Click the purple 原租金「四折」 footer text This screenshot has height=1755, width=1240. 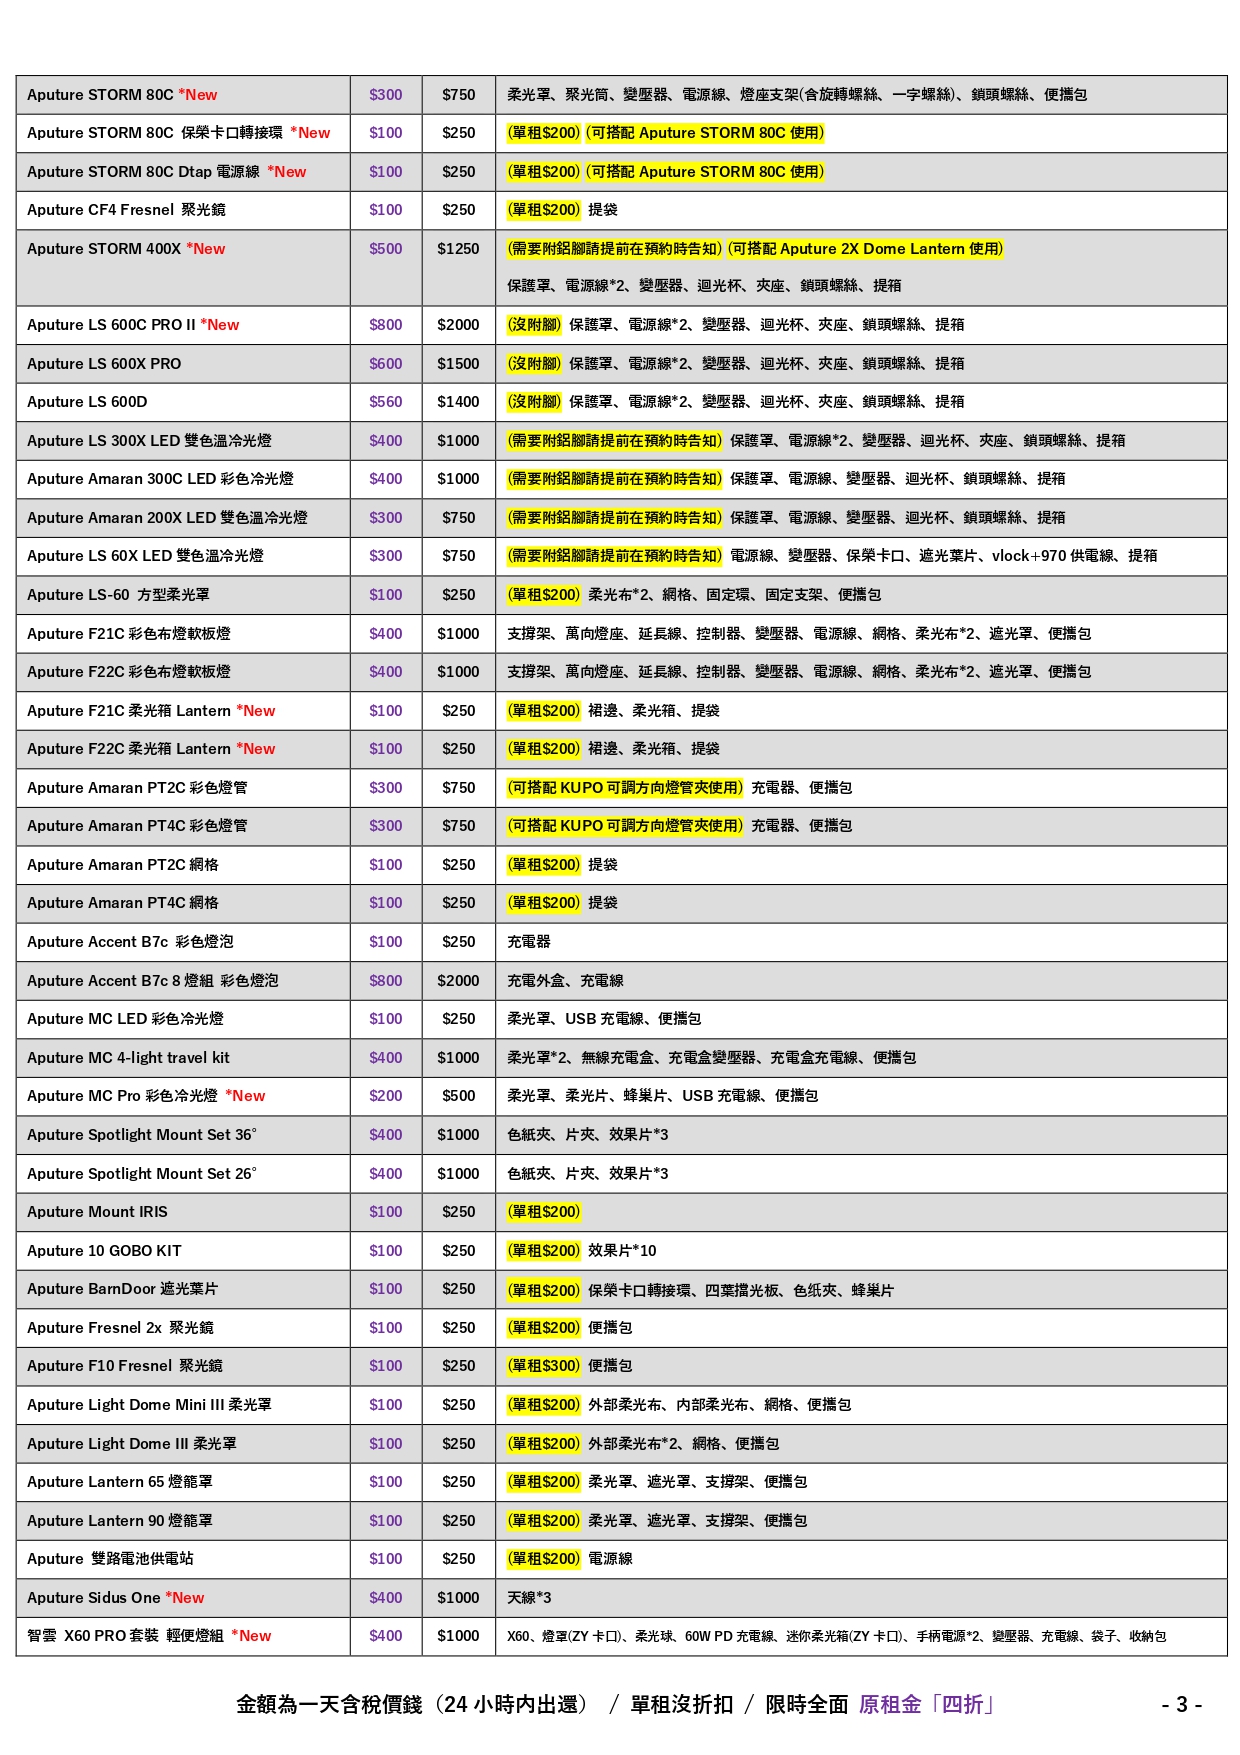[x=927, y=1705]
